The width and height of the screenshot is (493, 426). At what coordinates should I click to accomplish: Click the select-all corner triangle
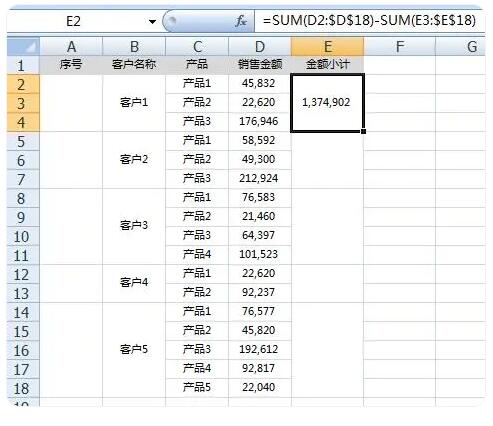(x=23, y=46)
